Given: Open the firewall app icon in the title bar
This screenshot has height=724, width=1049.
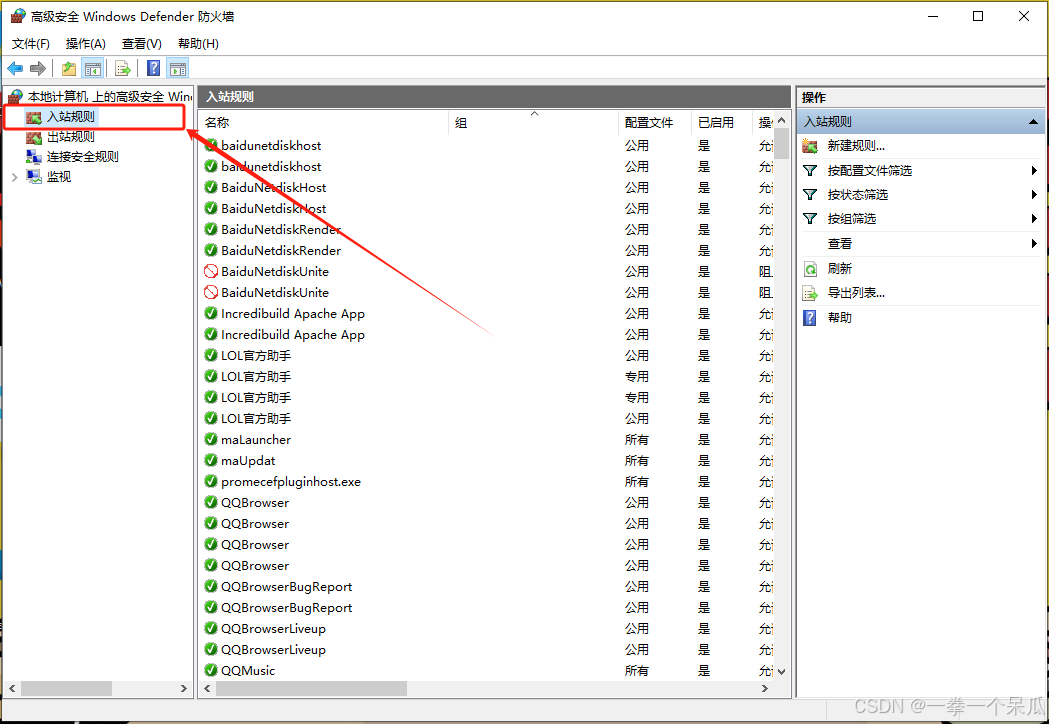Looking at the screenshot, I should coord(18,16).
